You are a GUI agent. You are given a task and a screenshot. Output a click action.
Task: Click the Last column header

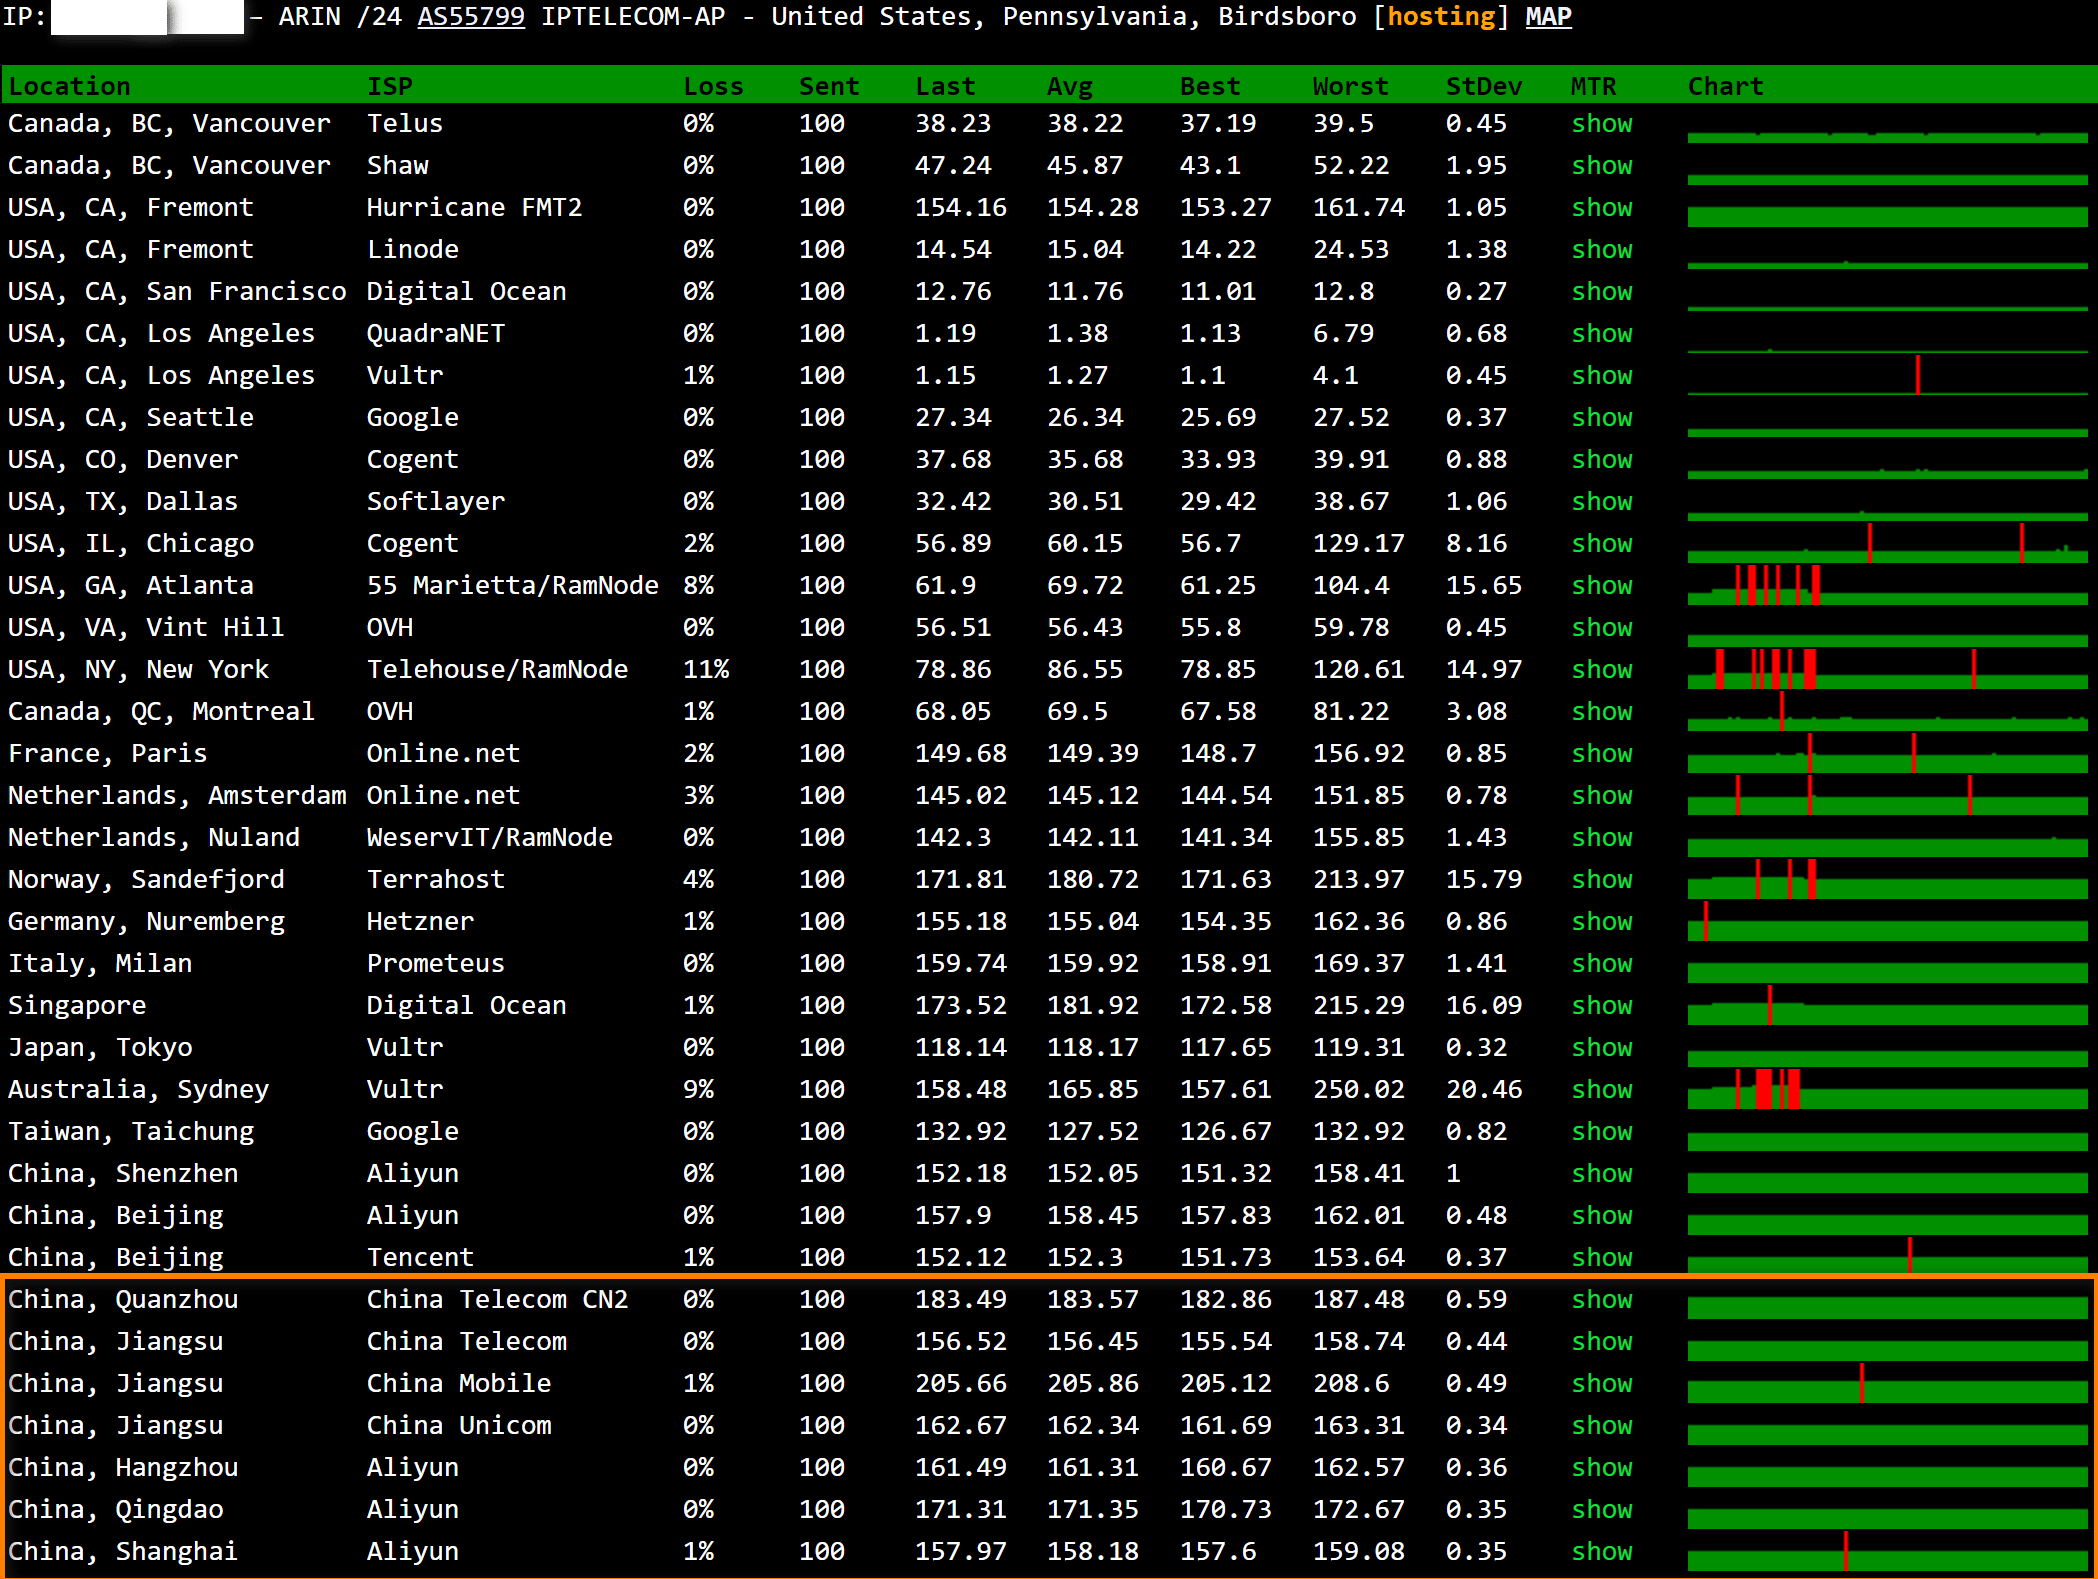(945, 86)
